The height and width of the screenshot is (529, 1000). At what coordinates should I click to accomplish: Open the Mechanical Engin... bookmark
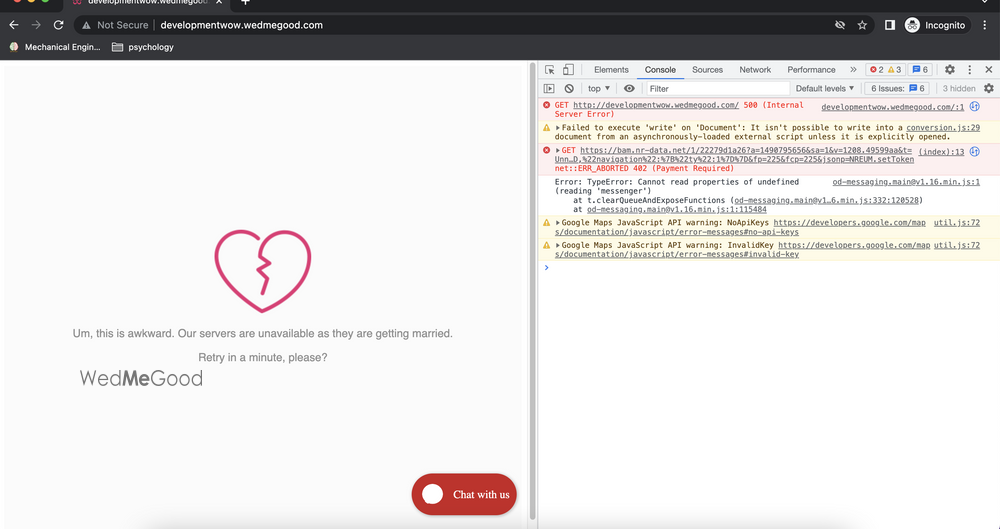55,47
